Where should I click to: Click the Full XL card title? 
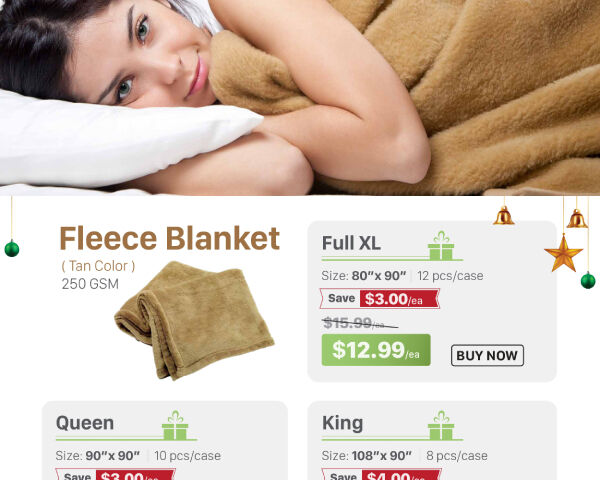pos(351,243)
